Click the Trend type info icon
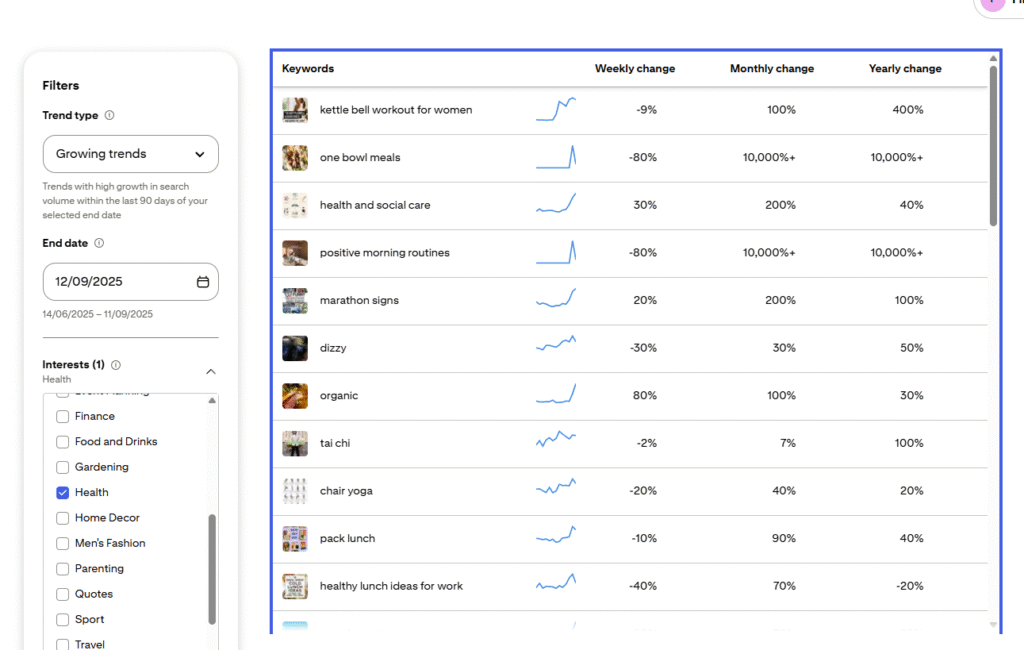 (110, 115)
